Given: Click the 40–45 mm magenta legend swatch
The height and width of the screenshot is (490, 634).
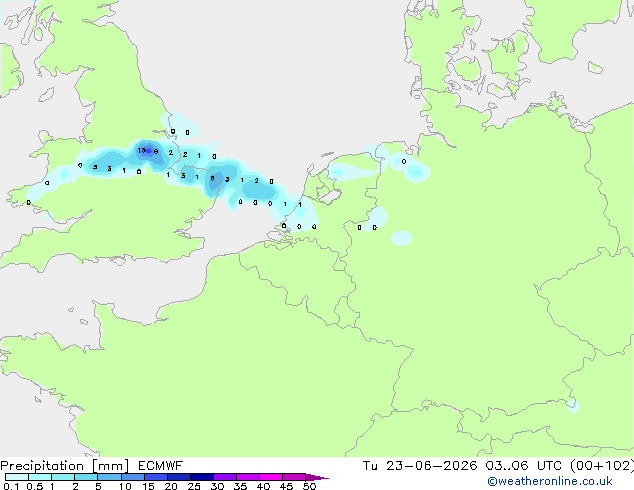Looking at the screenshot, I should tap(271, 477).
